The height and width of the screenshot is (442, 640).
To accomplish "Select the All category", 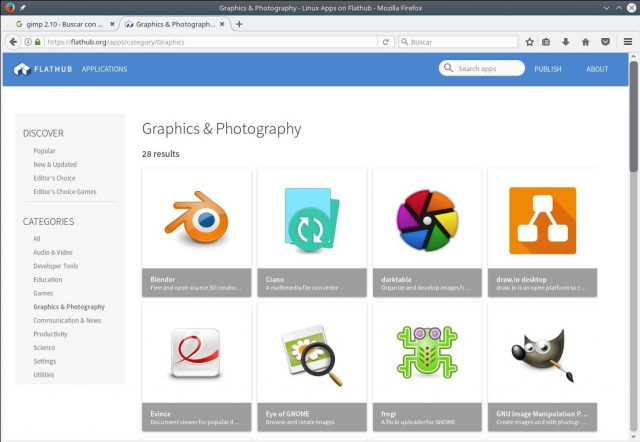I will 37,239.
